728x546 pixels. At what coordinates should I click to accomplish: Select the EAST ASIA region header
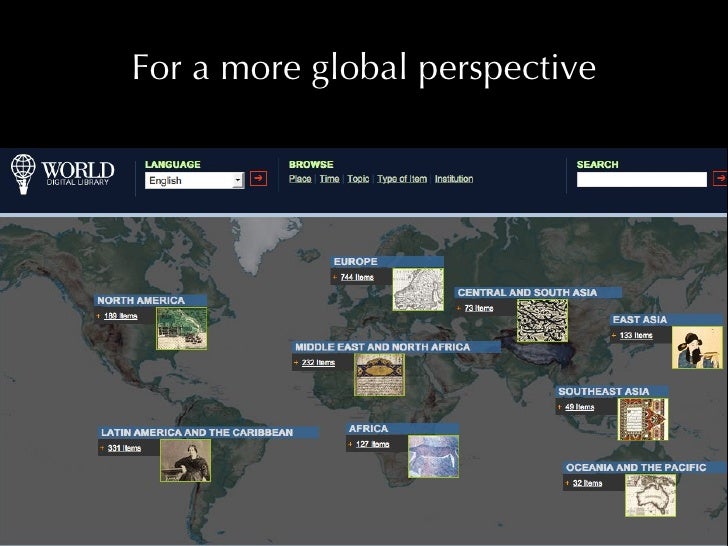666,319
